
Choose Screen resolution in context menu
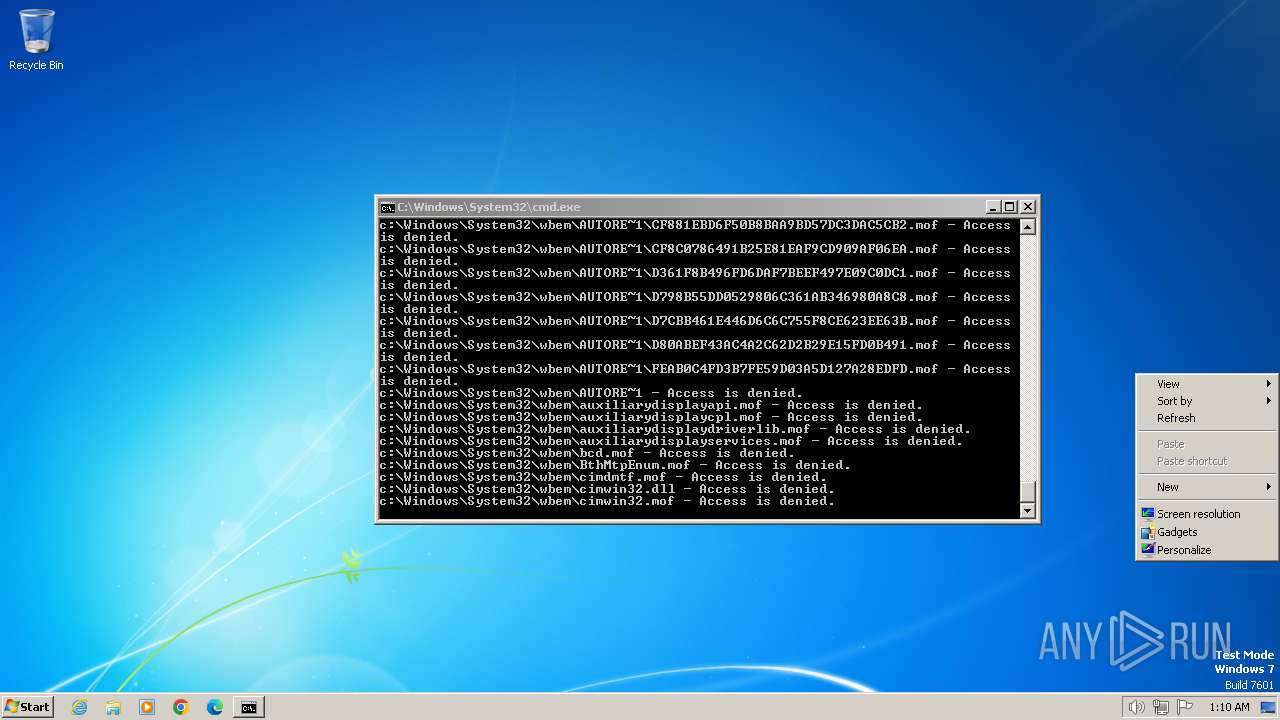1207,514
